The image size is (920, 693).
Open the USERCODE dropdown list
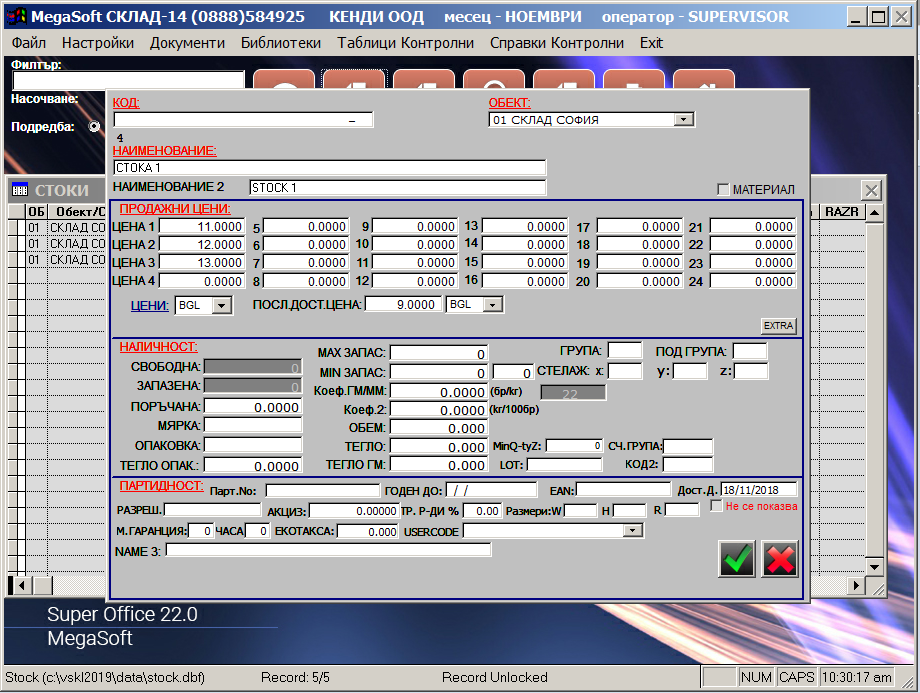[x=632, y=532]
